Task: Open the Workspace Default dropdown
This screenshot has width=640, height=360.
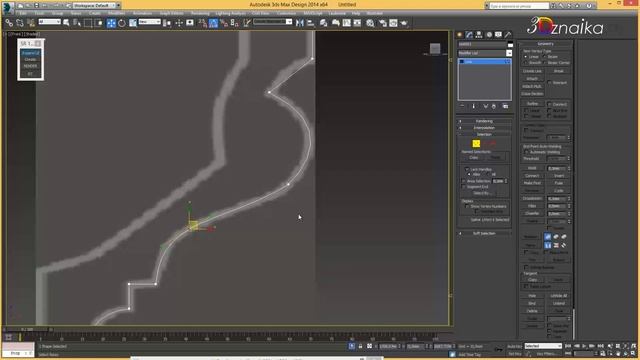Action: [x=96, y=5]
